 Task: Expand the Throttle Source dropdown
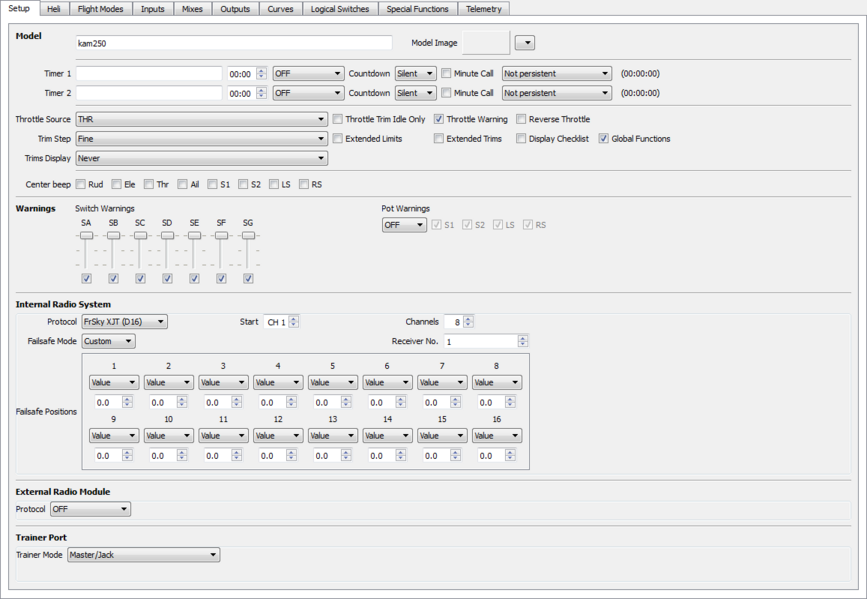pos(201,119)
